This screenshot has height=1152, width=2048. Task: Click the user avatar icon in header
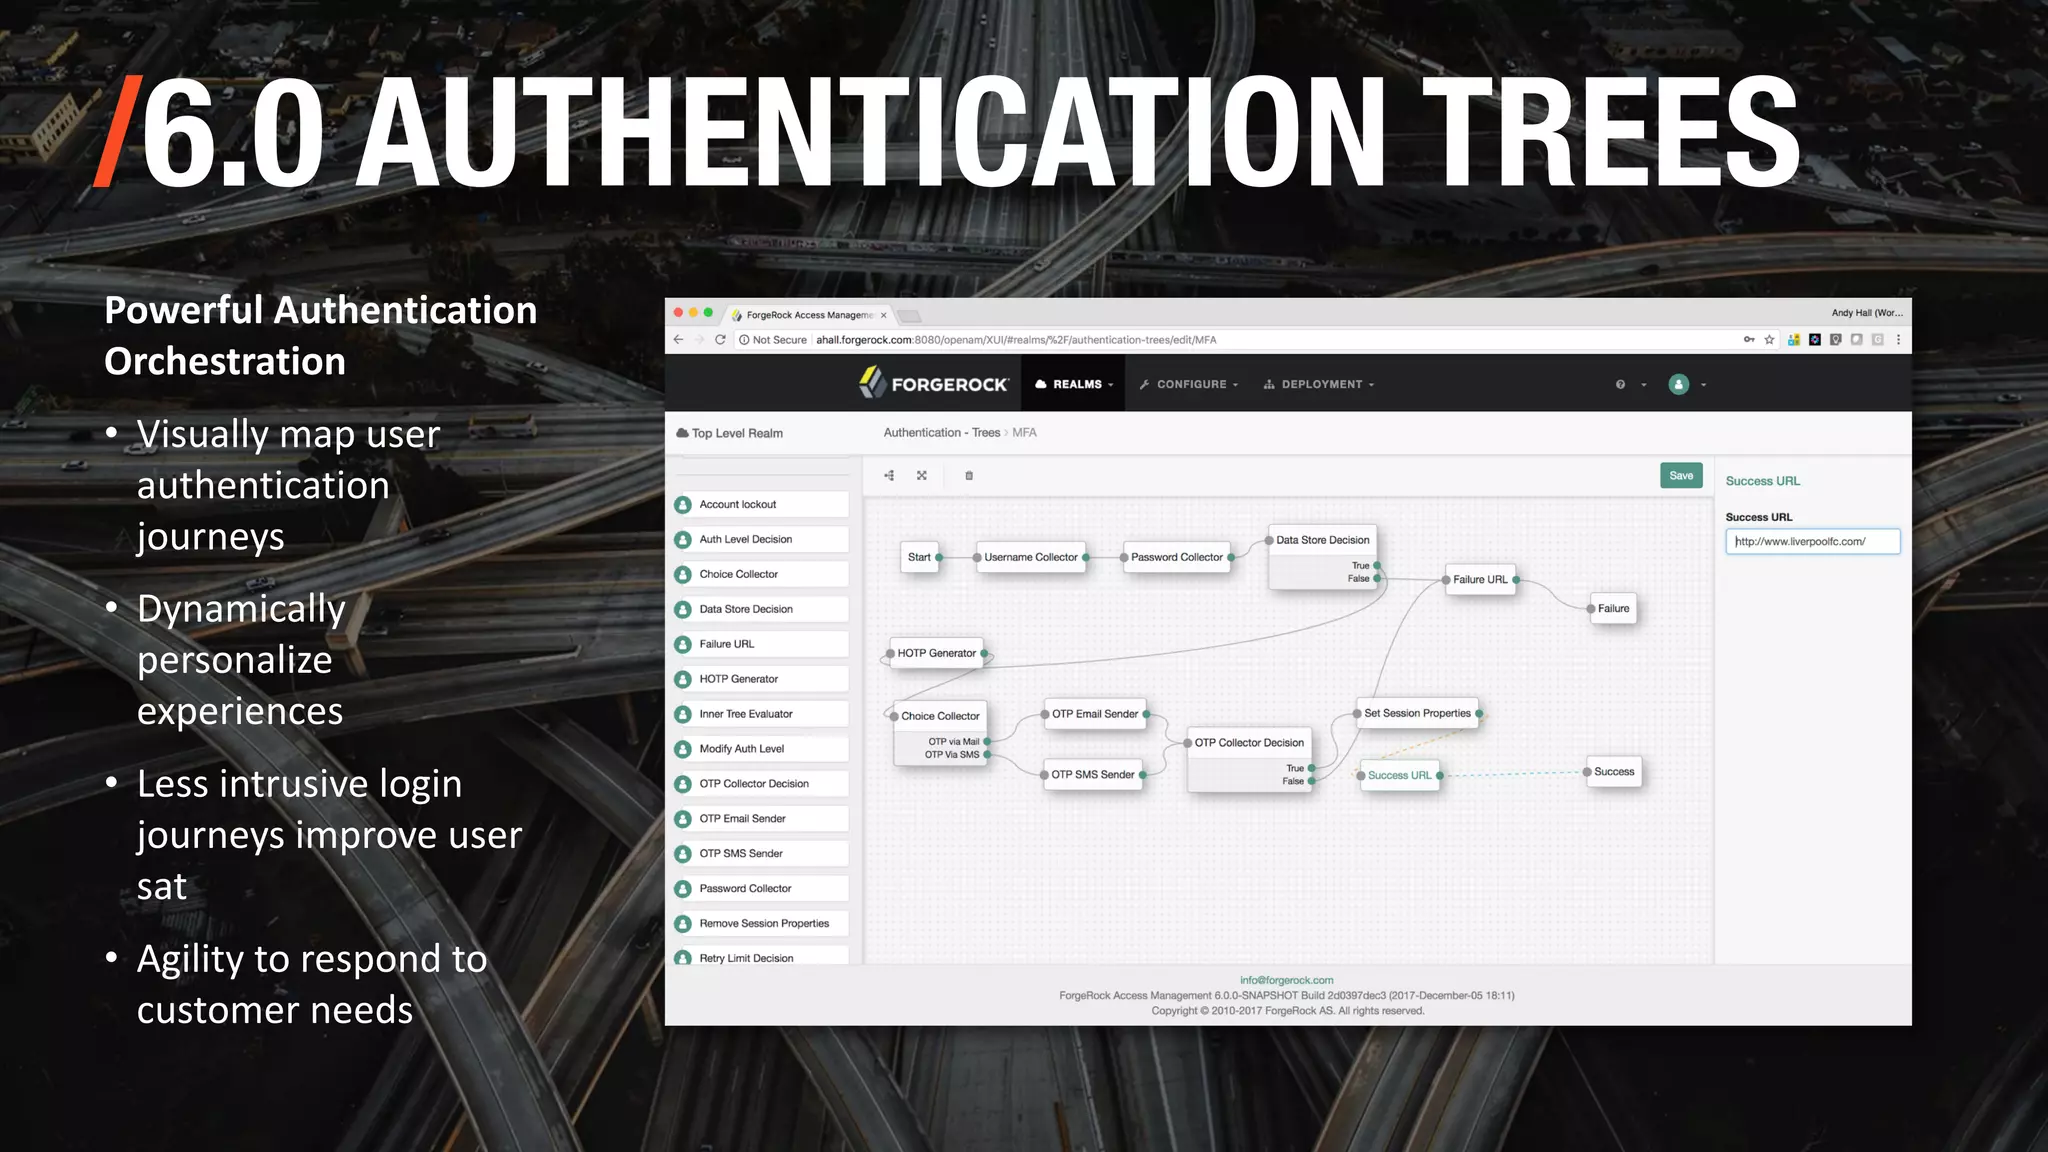[1679, 384]
